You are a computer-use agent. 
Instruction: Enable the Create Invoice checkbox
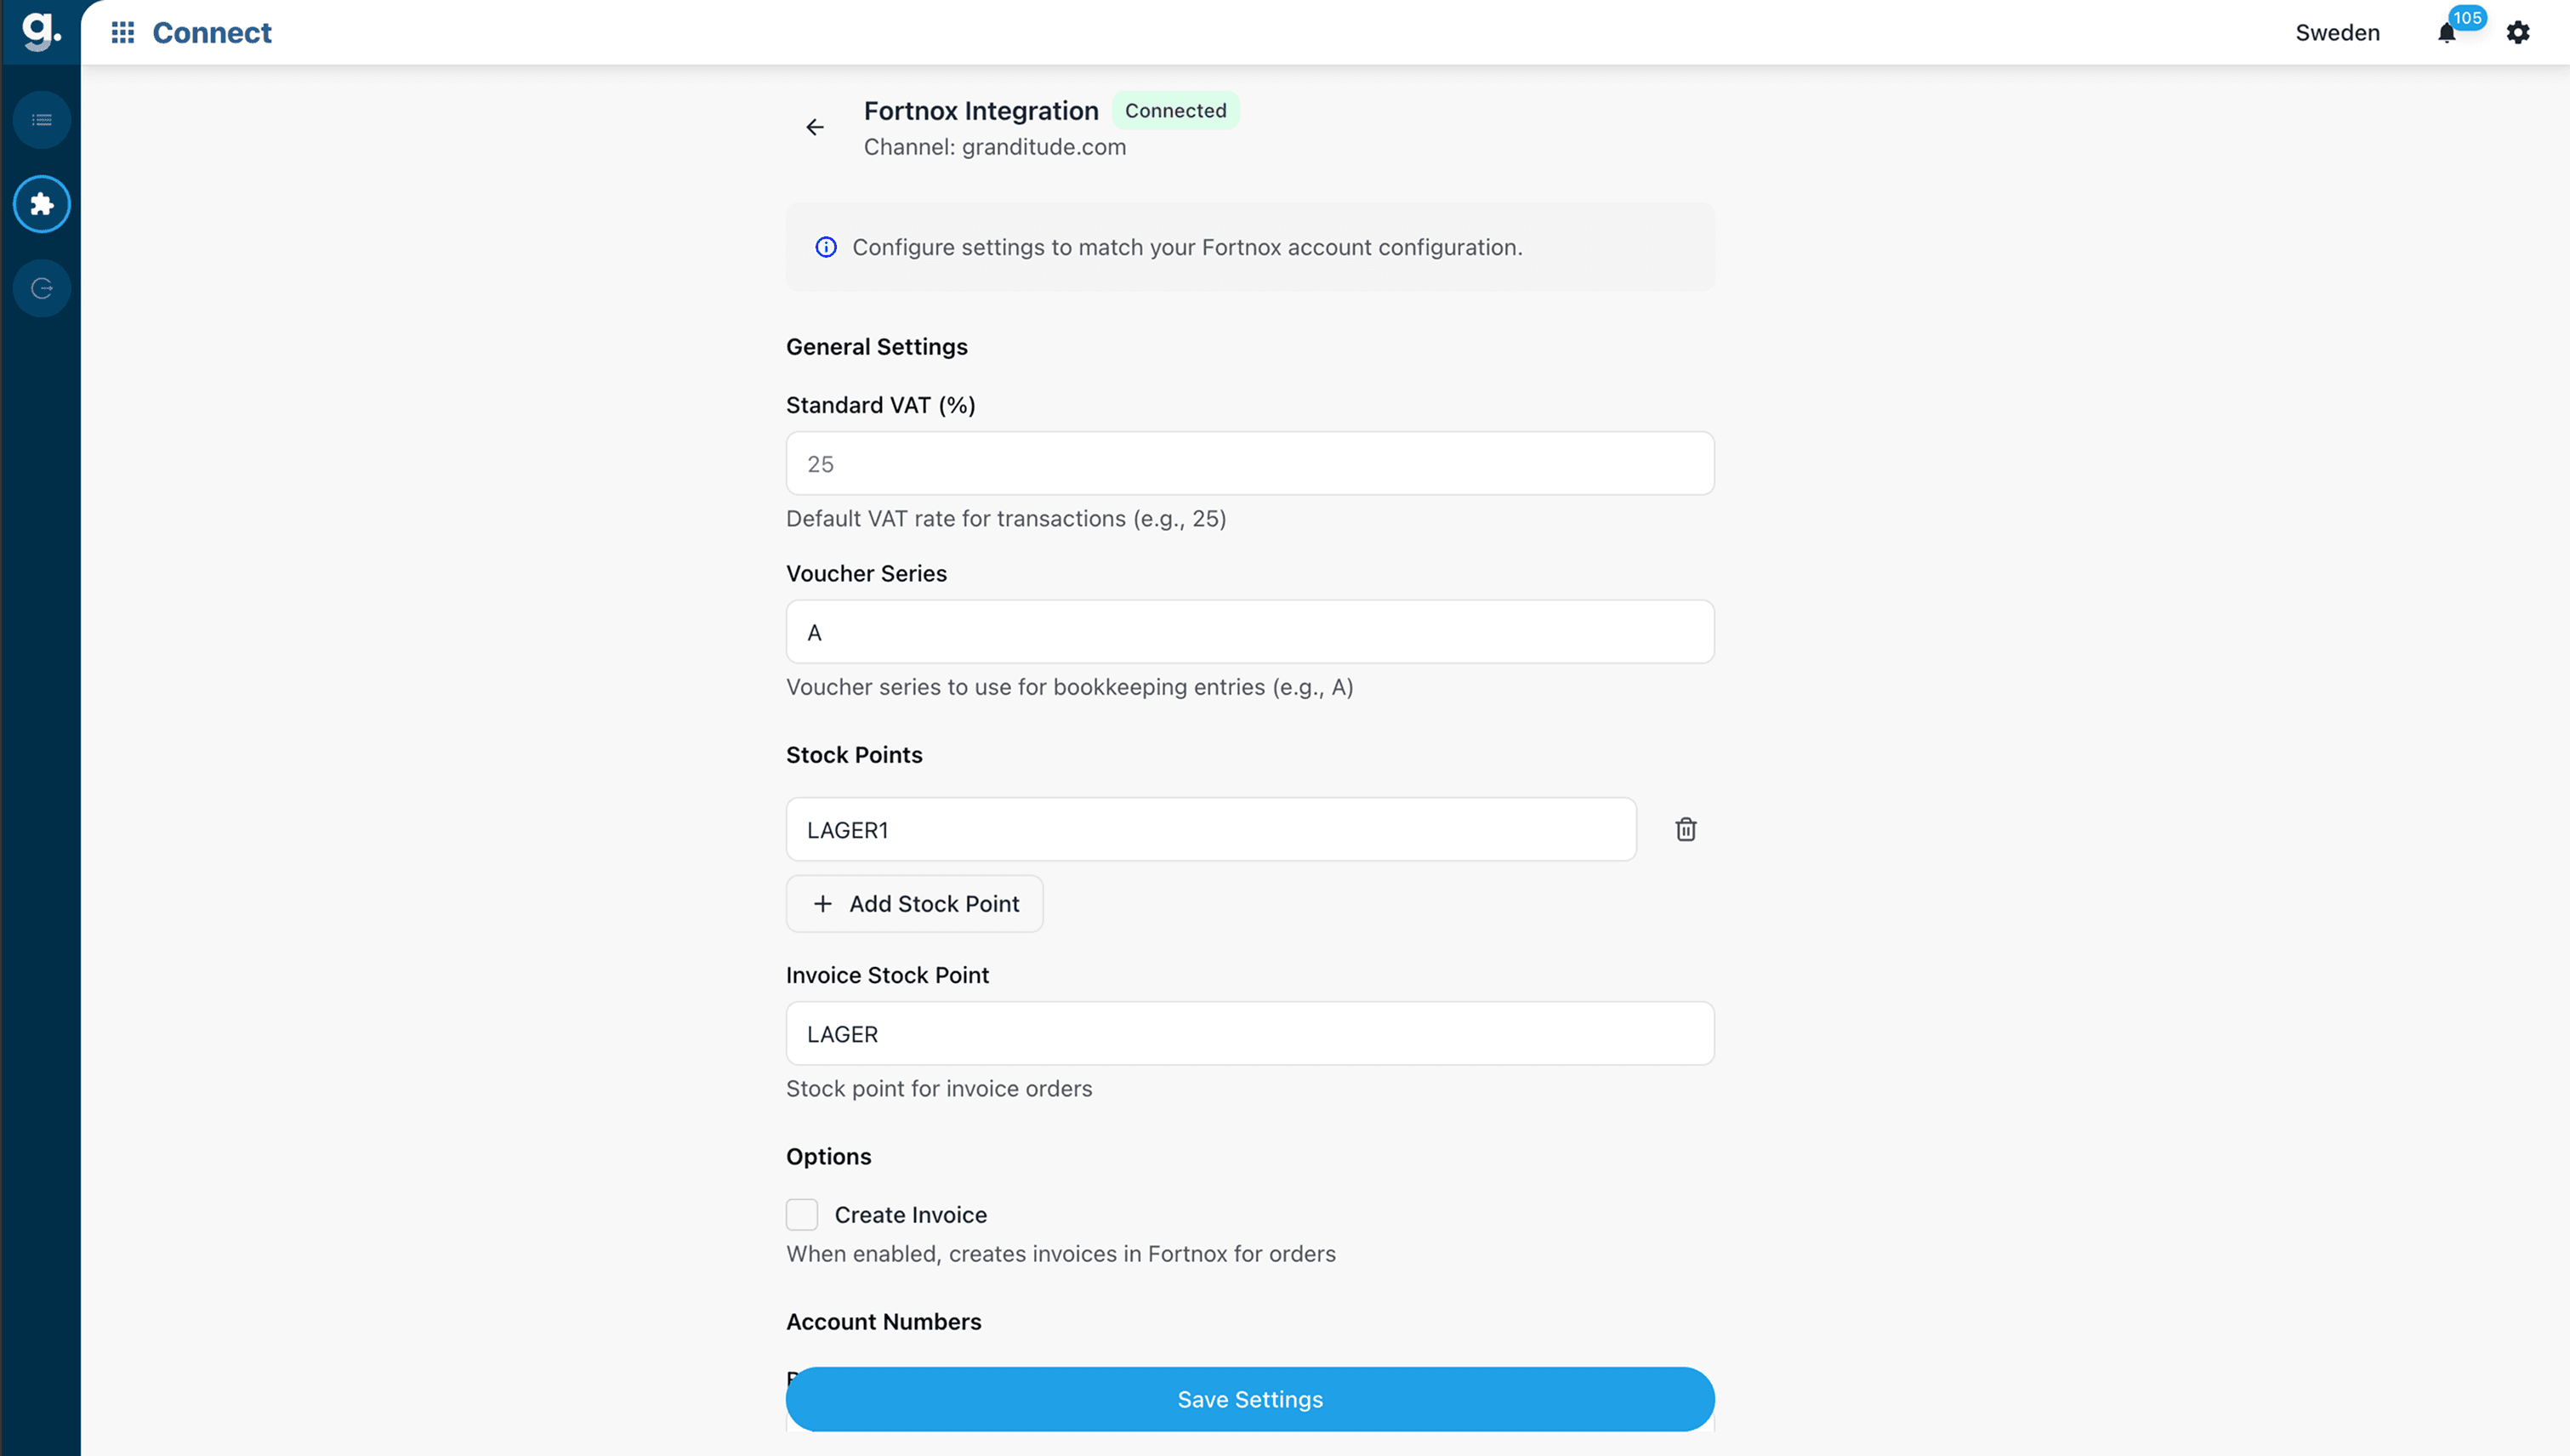coord(802,1213)
